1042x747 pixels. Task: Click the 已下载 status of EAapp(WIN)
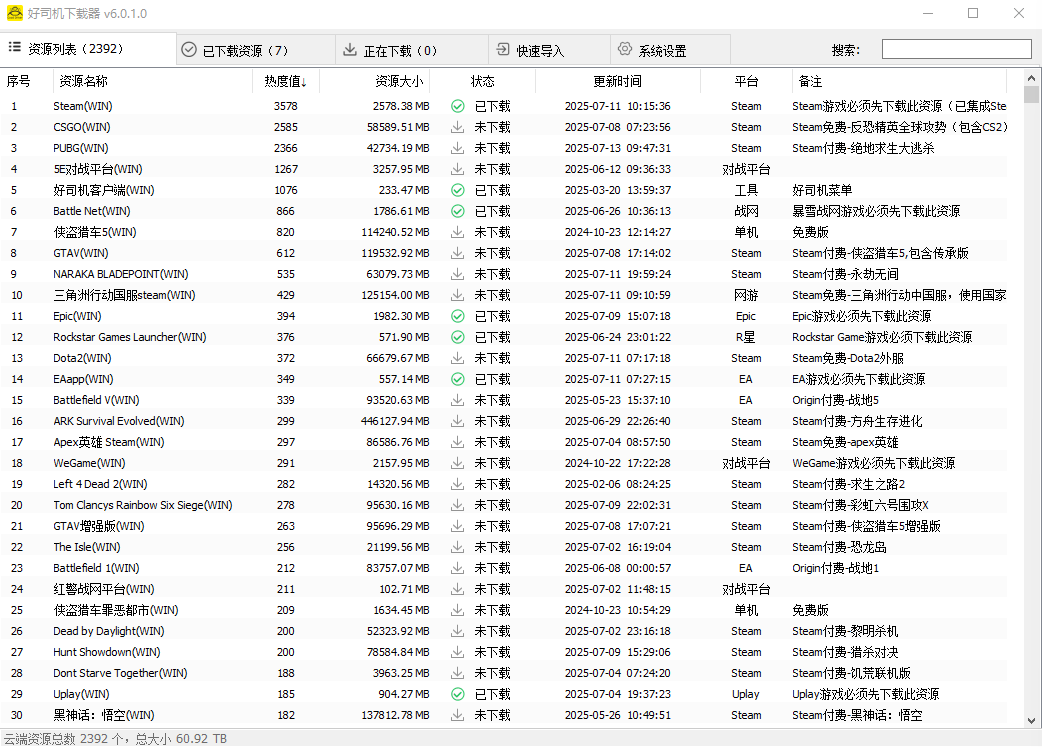click(492, 379)
